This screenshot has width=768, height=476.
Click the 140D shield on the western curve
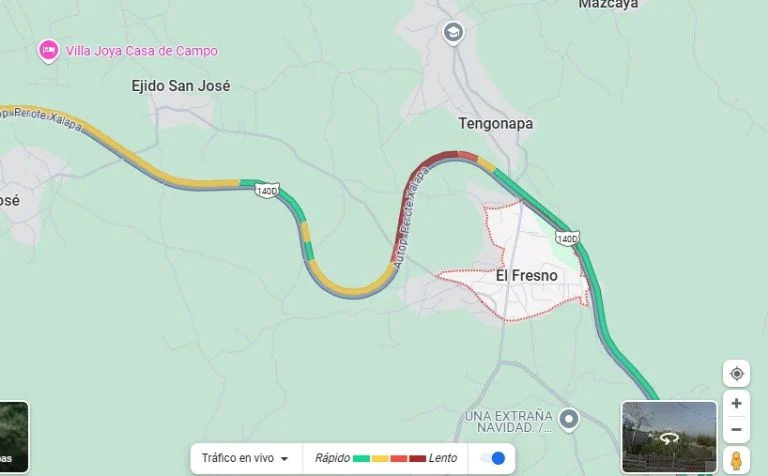[x=267, y=190]
